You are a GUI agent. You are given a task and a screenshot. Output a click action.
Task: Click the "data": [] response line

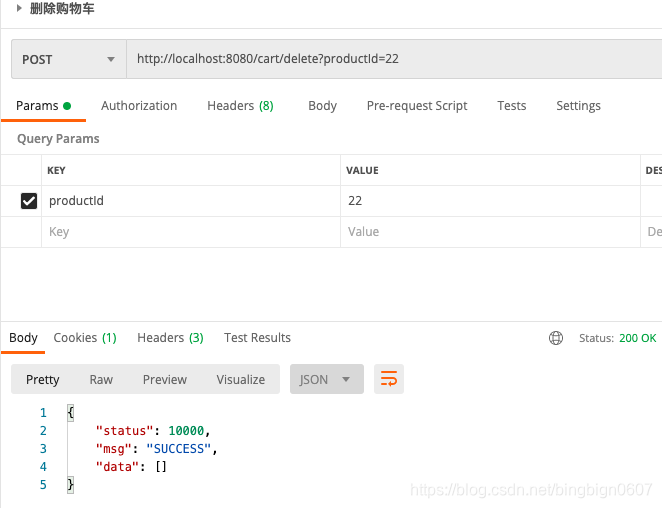tap(131, 467)
